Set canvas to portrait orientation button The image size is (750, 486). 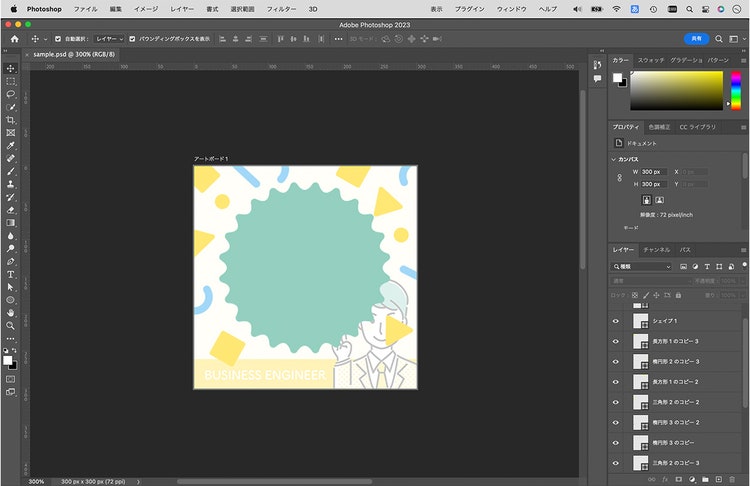pyautogui.click(x=647, y=200)
